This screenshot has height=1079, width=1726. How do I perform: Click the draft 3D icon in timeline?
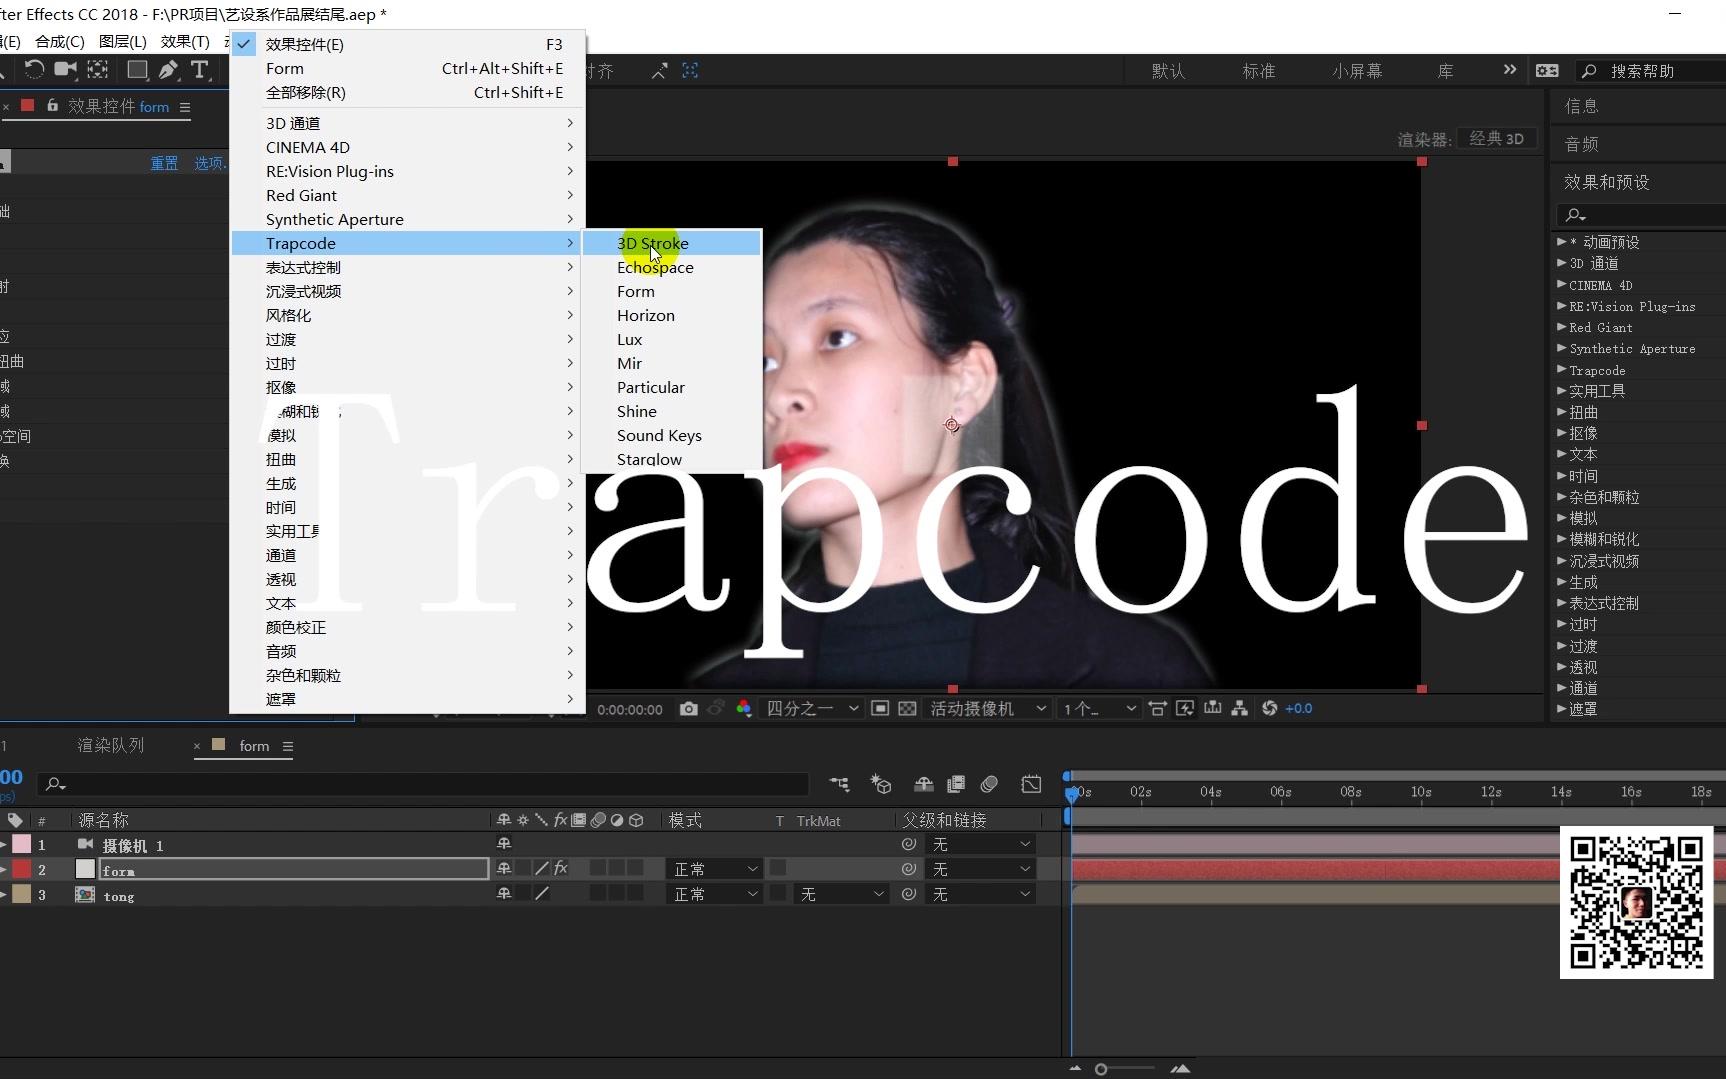880,784
